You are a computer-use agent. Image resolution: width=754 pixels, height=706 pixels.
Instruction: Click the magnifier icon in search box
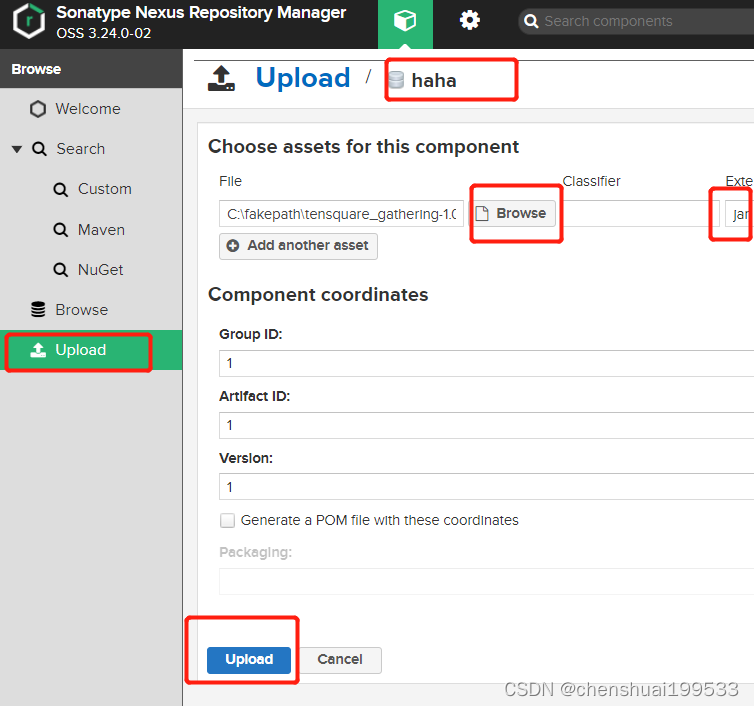point(531,21)
